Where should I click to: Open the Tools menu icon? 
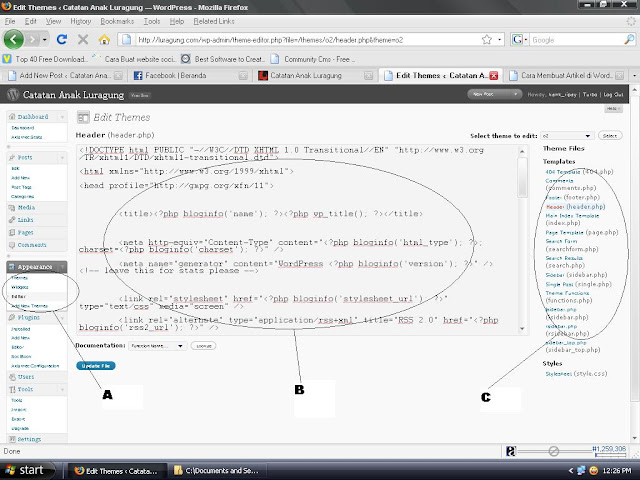(12, 390)
